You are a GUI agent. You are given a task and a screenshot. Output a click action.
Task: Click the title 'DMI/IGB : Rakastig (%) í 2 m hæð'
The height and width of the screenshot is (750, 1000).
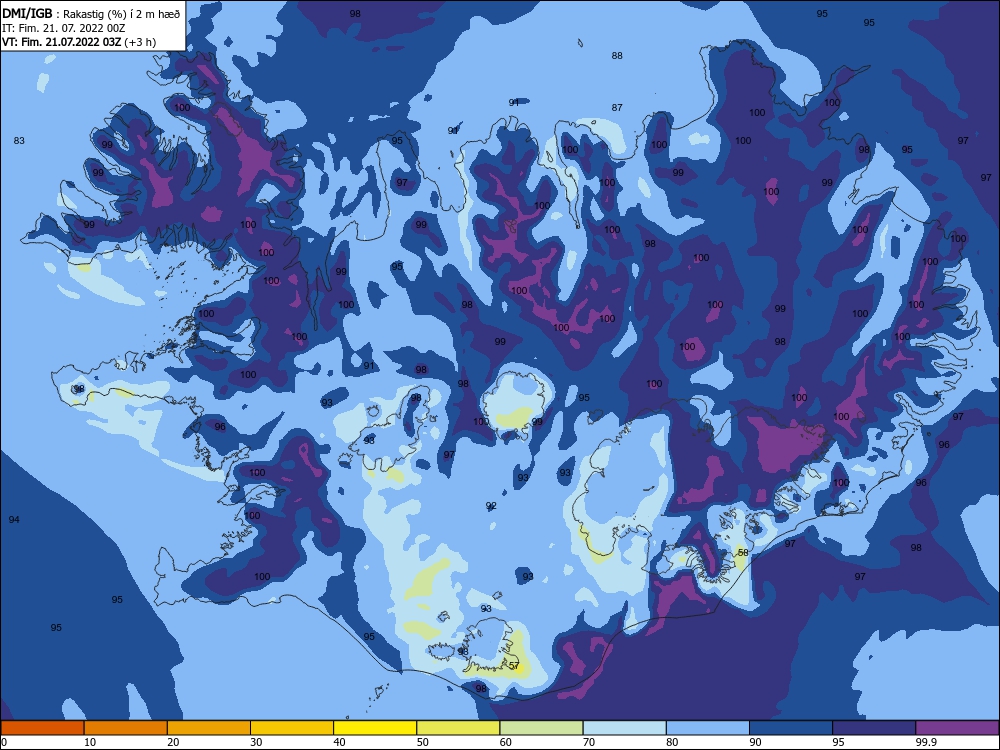[x=91, y=14]
